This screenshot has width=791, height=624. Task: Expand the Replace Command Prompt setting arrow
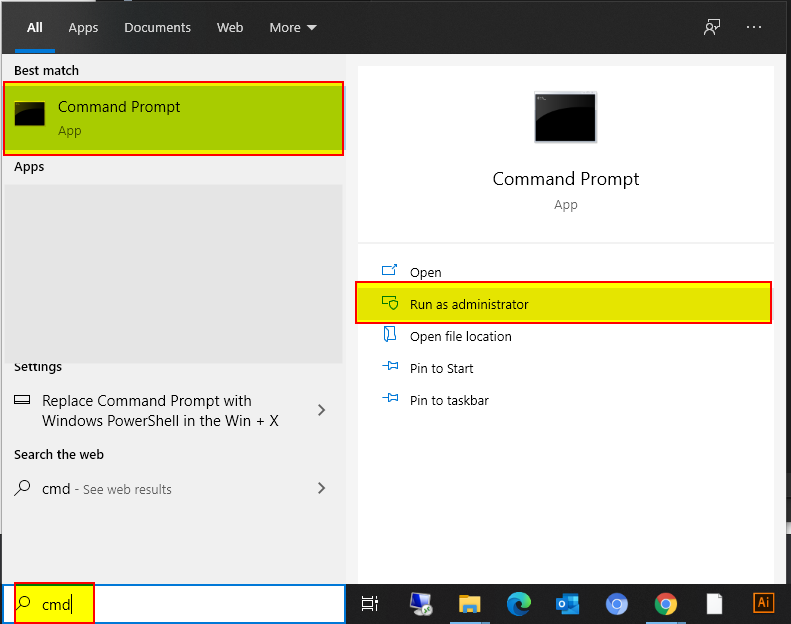tap(321, 410)
